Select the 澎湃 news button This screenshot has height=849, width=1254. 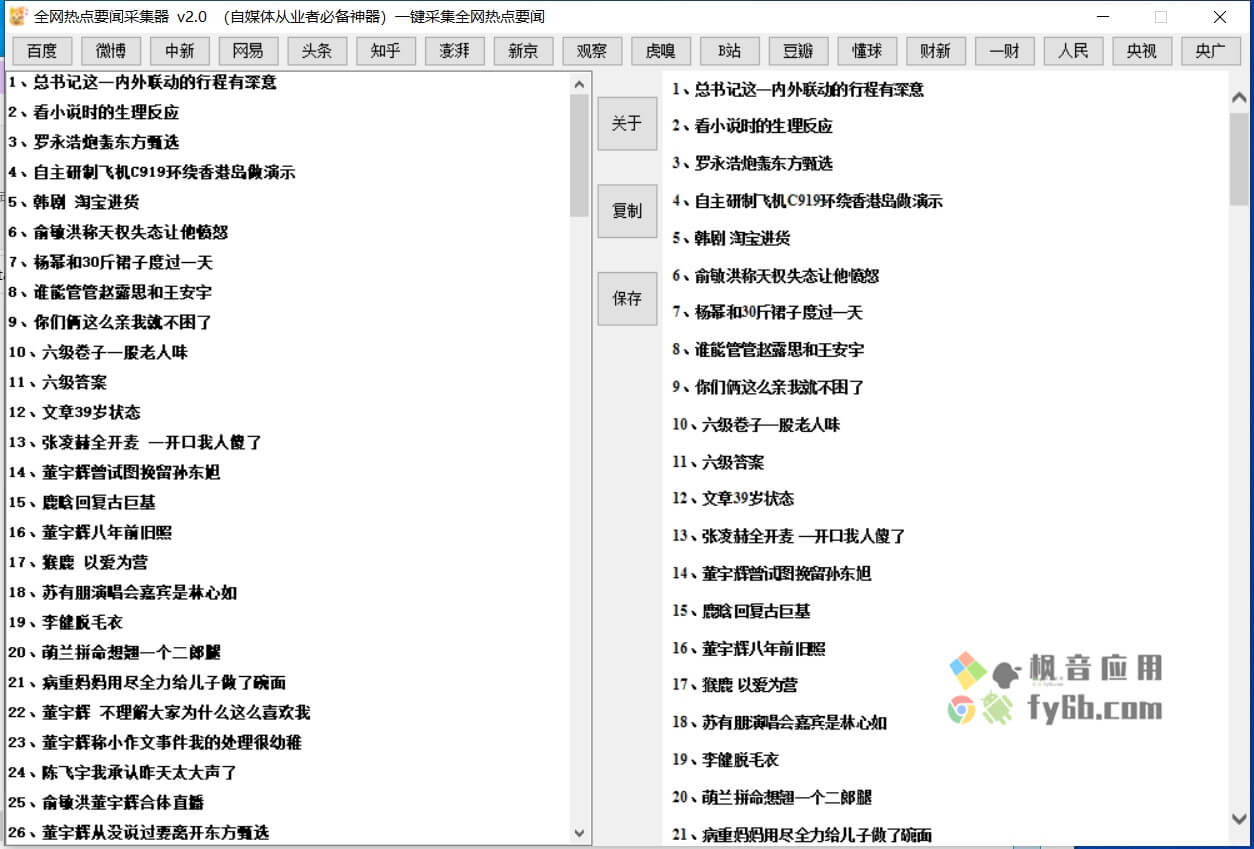click(x=454, y=51)
